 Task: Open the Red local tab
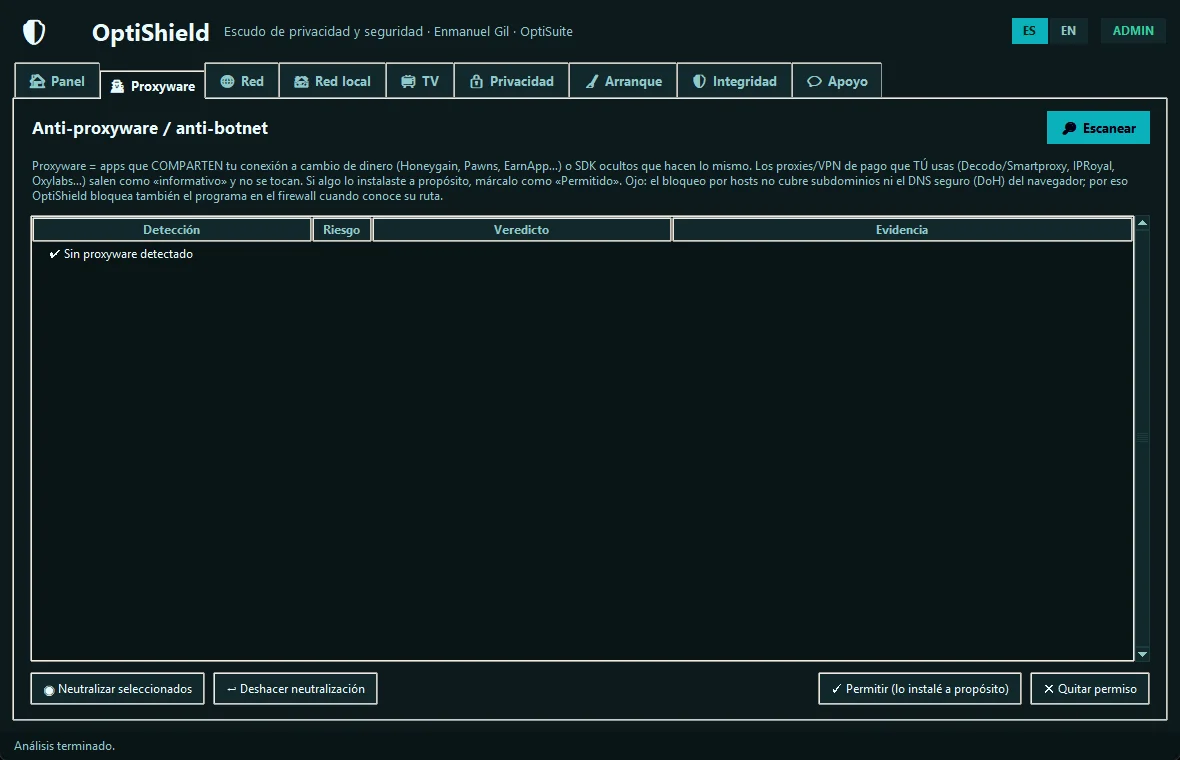pyautogui.click(x=333, y=81)
